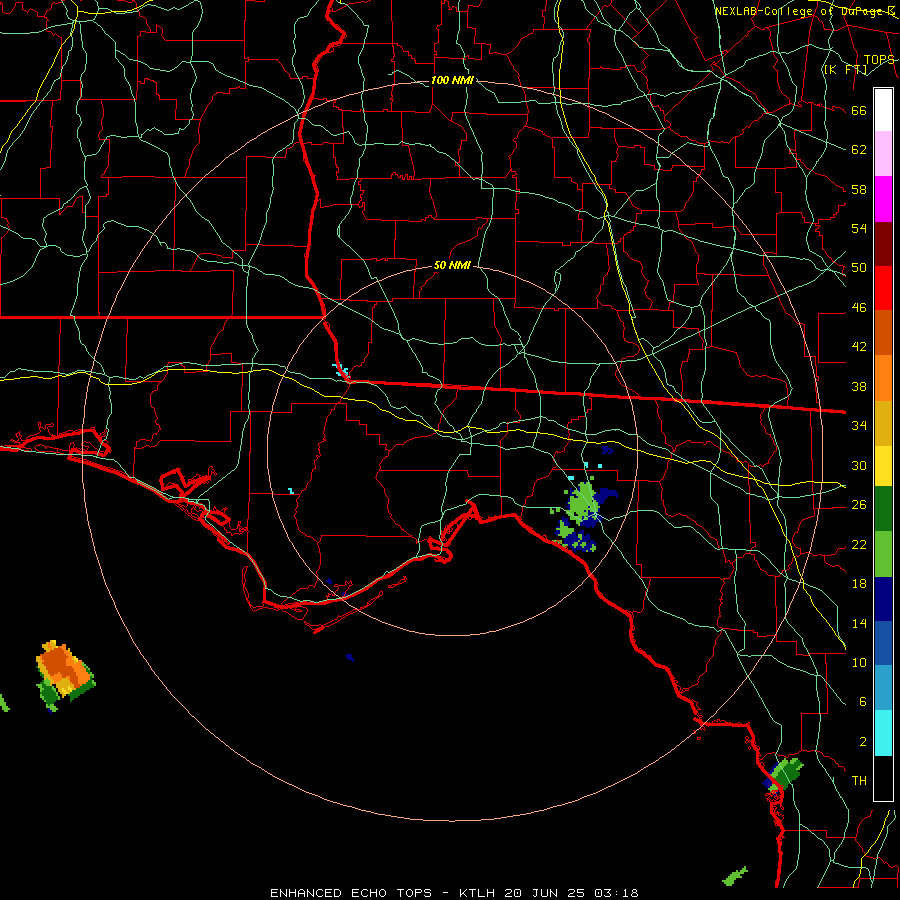Select the bright red 50 kft legend swatch
This screenshot has width=900, height=900.
pos(883,288)
